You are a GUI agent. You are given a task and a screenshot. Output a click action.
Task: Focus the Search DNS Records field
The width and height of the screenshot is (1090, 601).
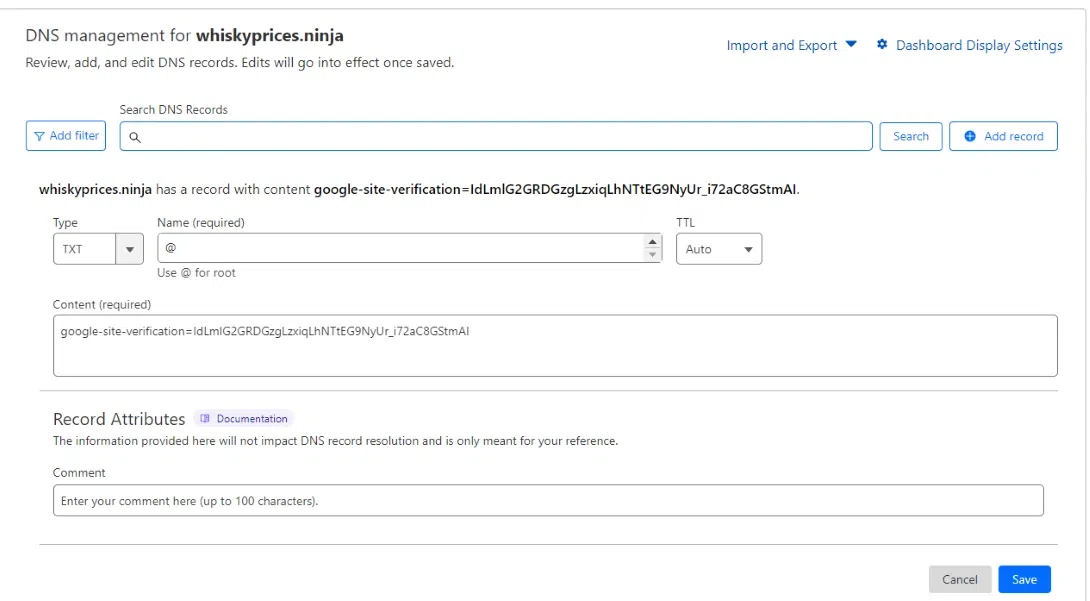tap(500, 137)
